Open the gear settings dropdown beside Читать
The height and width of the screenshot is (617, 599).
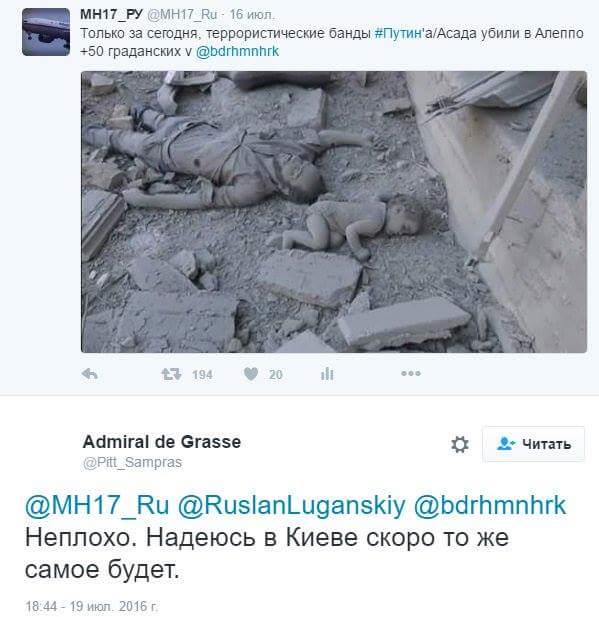point(460,444)
